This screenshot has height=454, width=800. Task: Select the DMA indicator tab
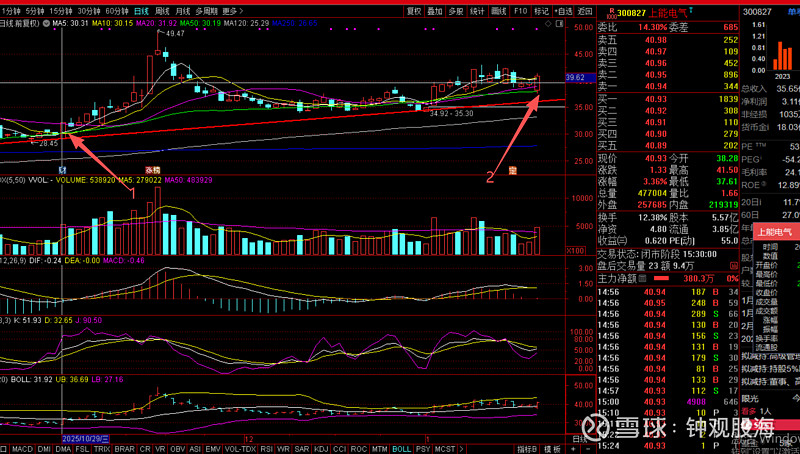click(x=63, y=449)
